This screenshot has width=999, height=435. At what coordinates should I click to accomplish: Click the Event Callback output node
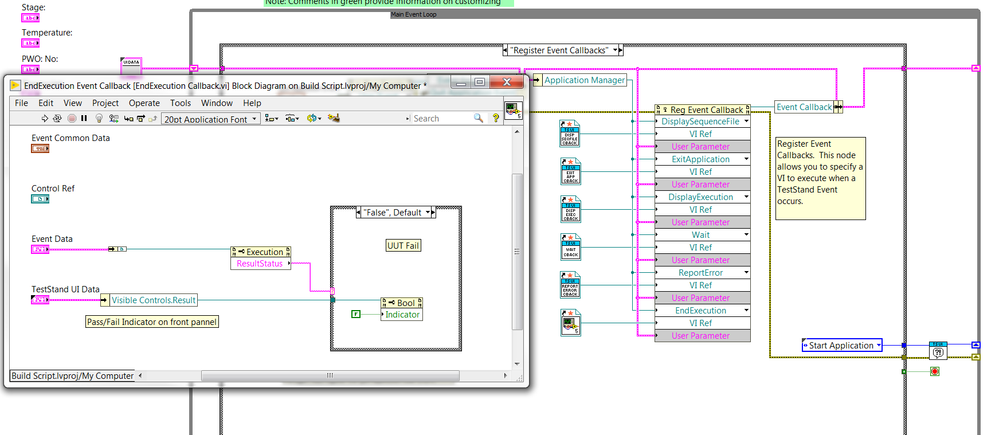click(x=809, y=107)
